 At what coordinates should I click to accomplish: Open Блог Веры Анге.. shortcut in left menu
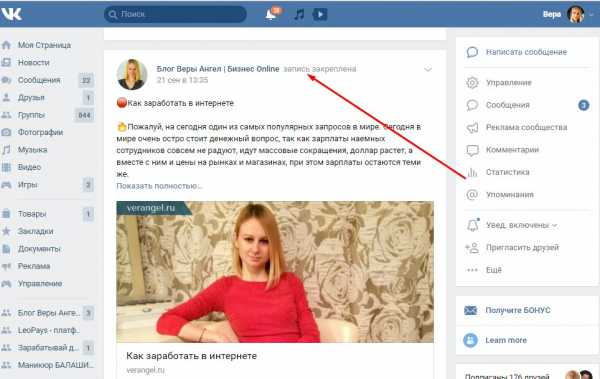coord(49,313)
